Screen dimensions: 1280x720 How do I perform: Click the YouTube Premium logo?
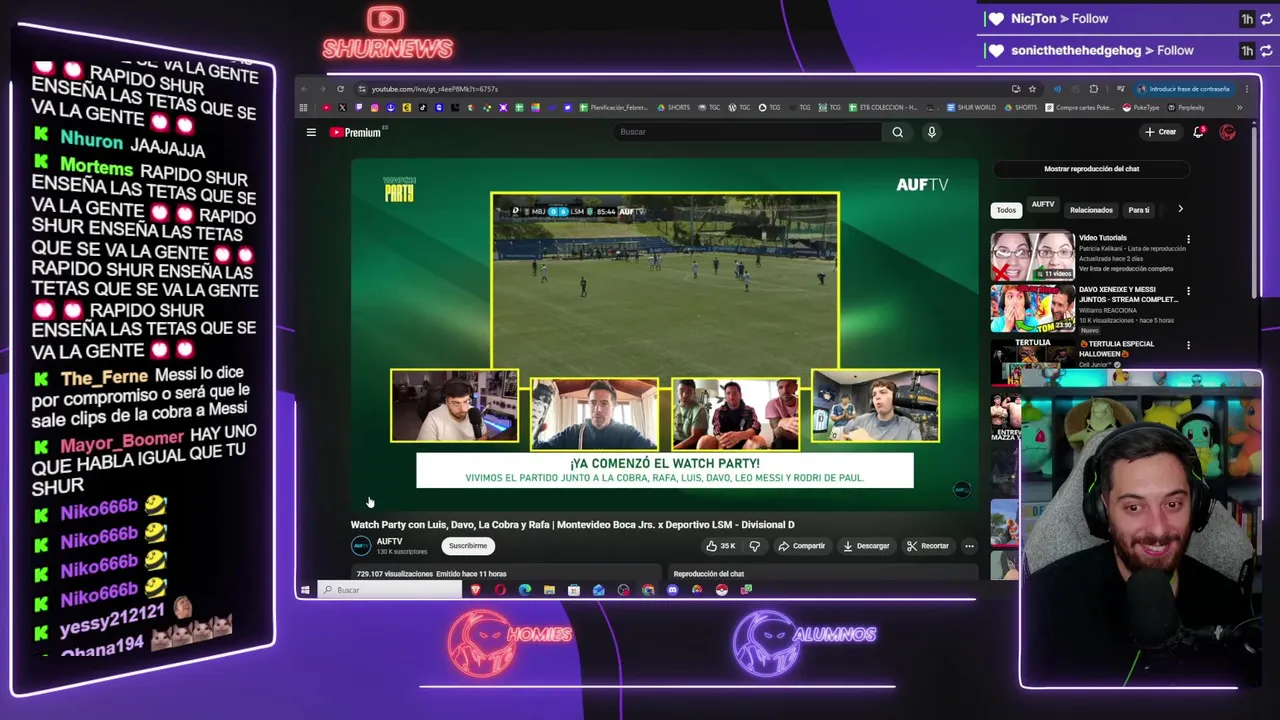tap(355, 132)
